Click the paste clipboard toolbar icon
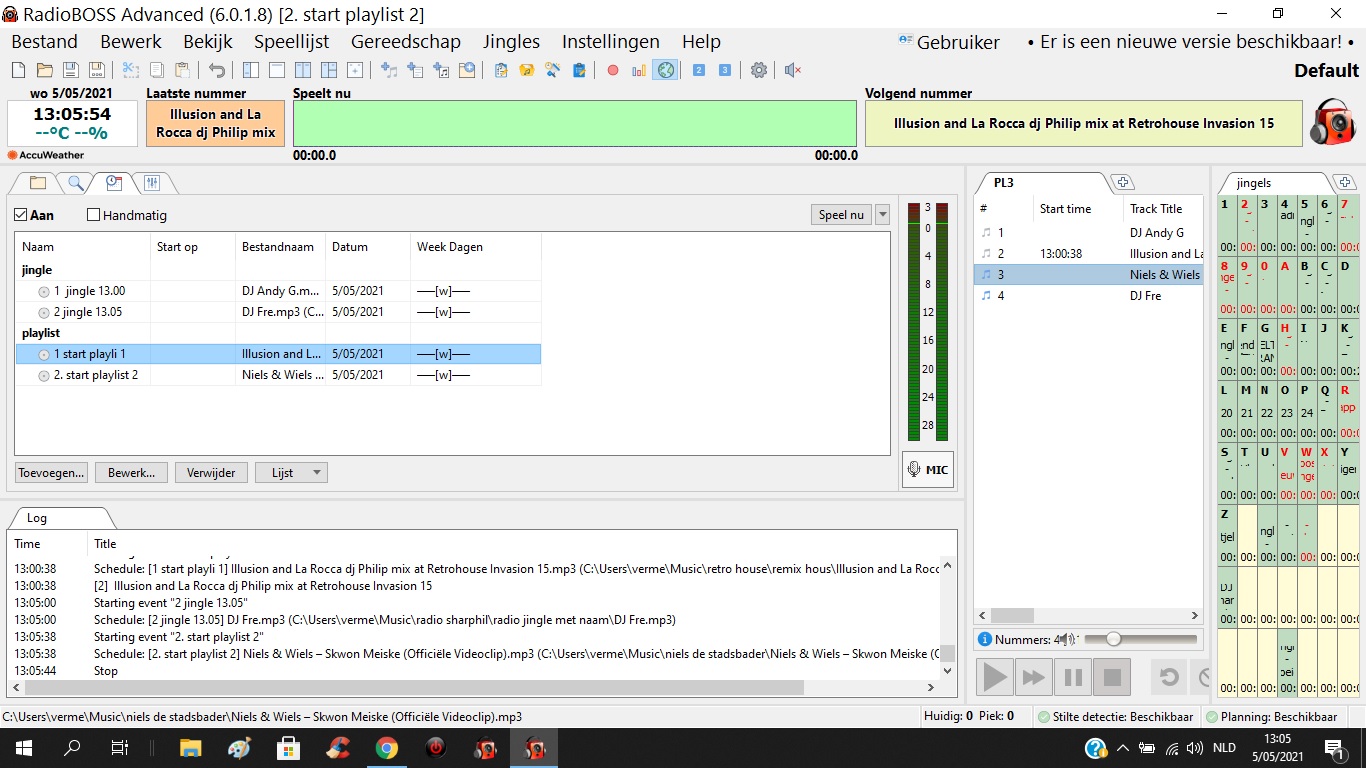This screenshot has height=768, width=1366. [x=183, y=70]
